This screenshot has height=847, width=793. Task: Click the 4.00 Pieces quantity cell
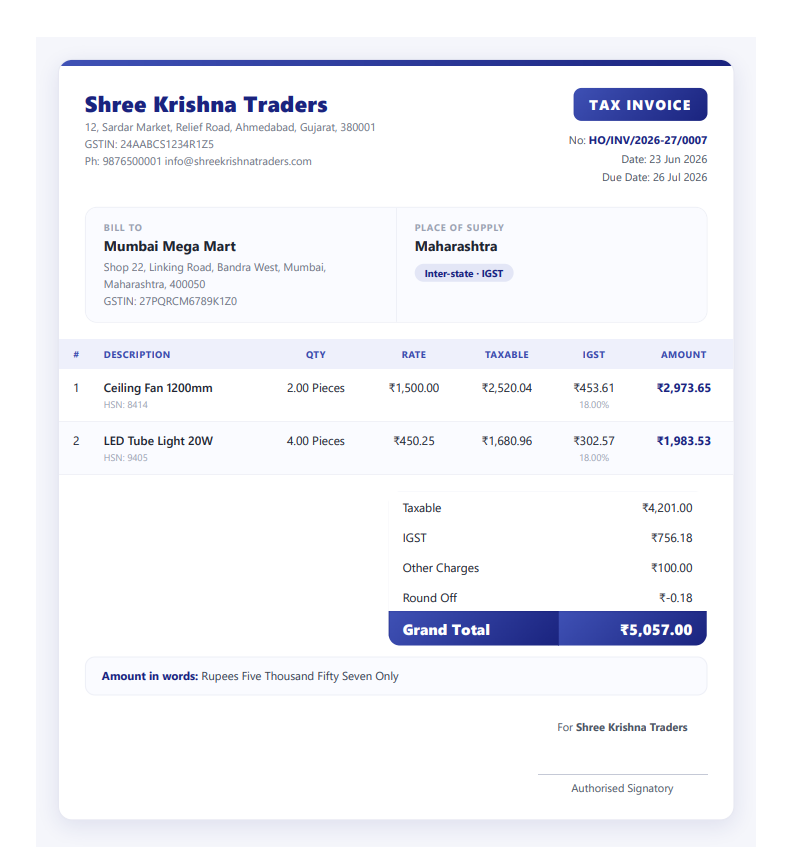click(x=315, y=441)
